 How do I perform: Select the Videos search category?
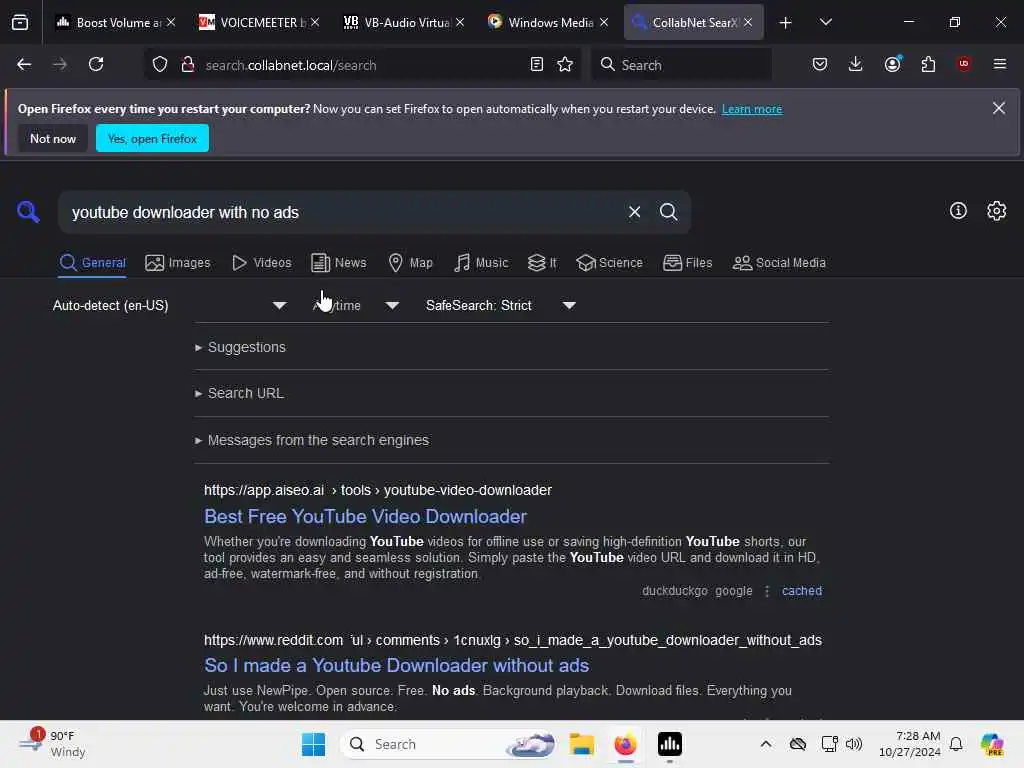pos(262,263)
